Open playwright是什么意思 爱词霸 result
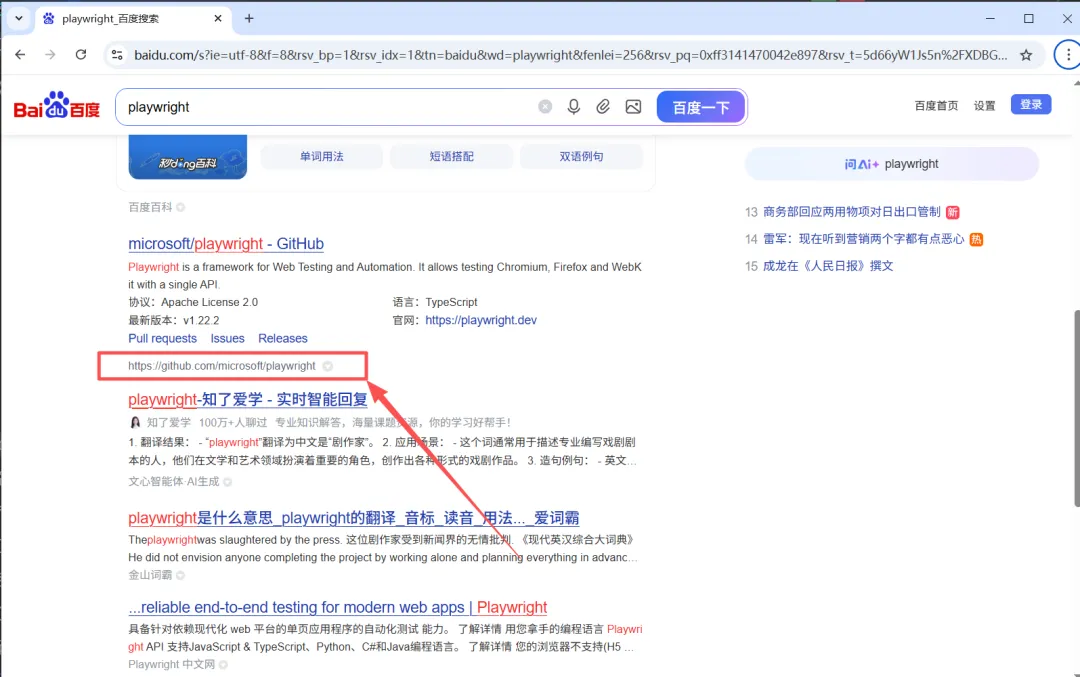The width and height of the screenshot is (1080, 677). point(353,518)
